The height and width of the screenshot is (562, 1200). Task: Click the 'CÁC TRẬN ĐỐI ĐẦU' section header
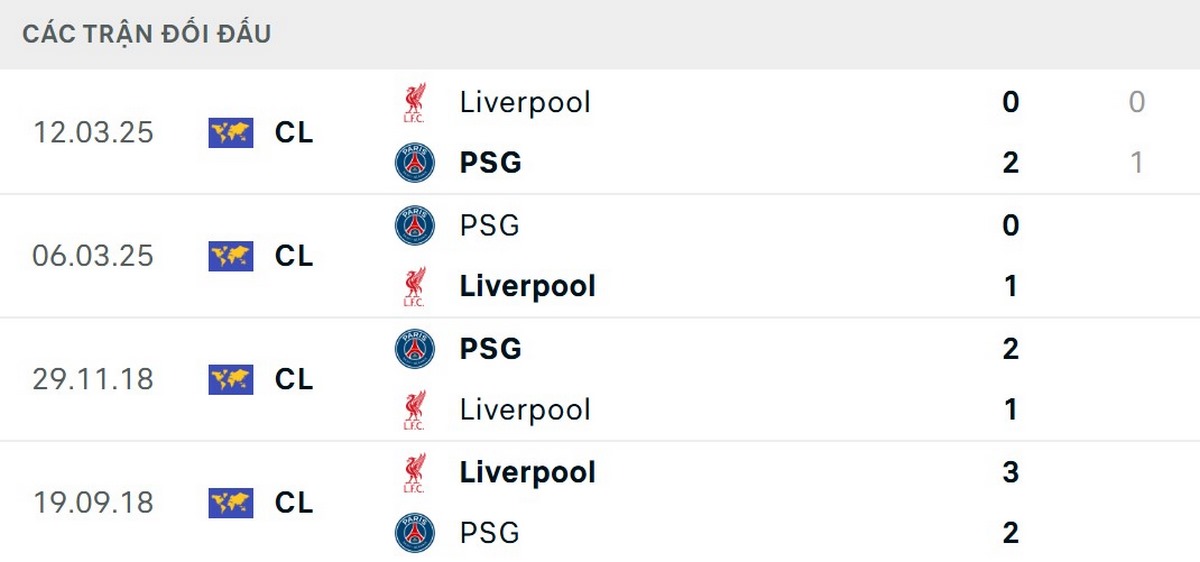147,34
